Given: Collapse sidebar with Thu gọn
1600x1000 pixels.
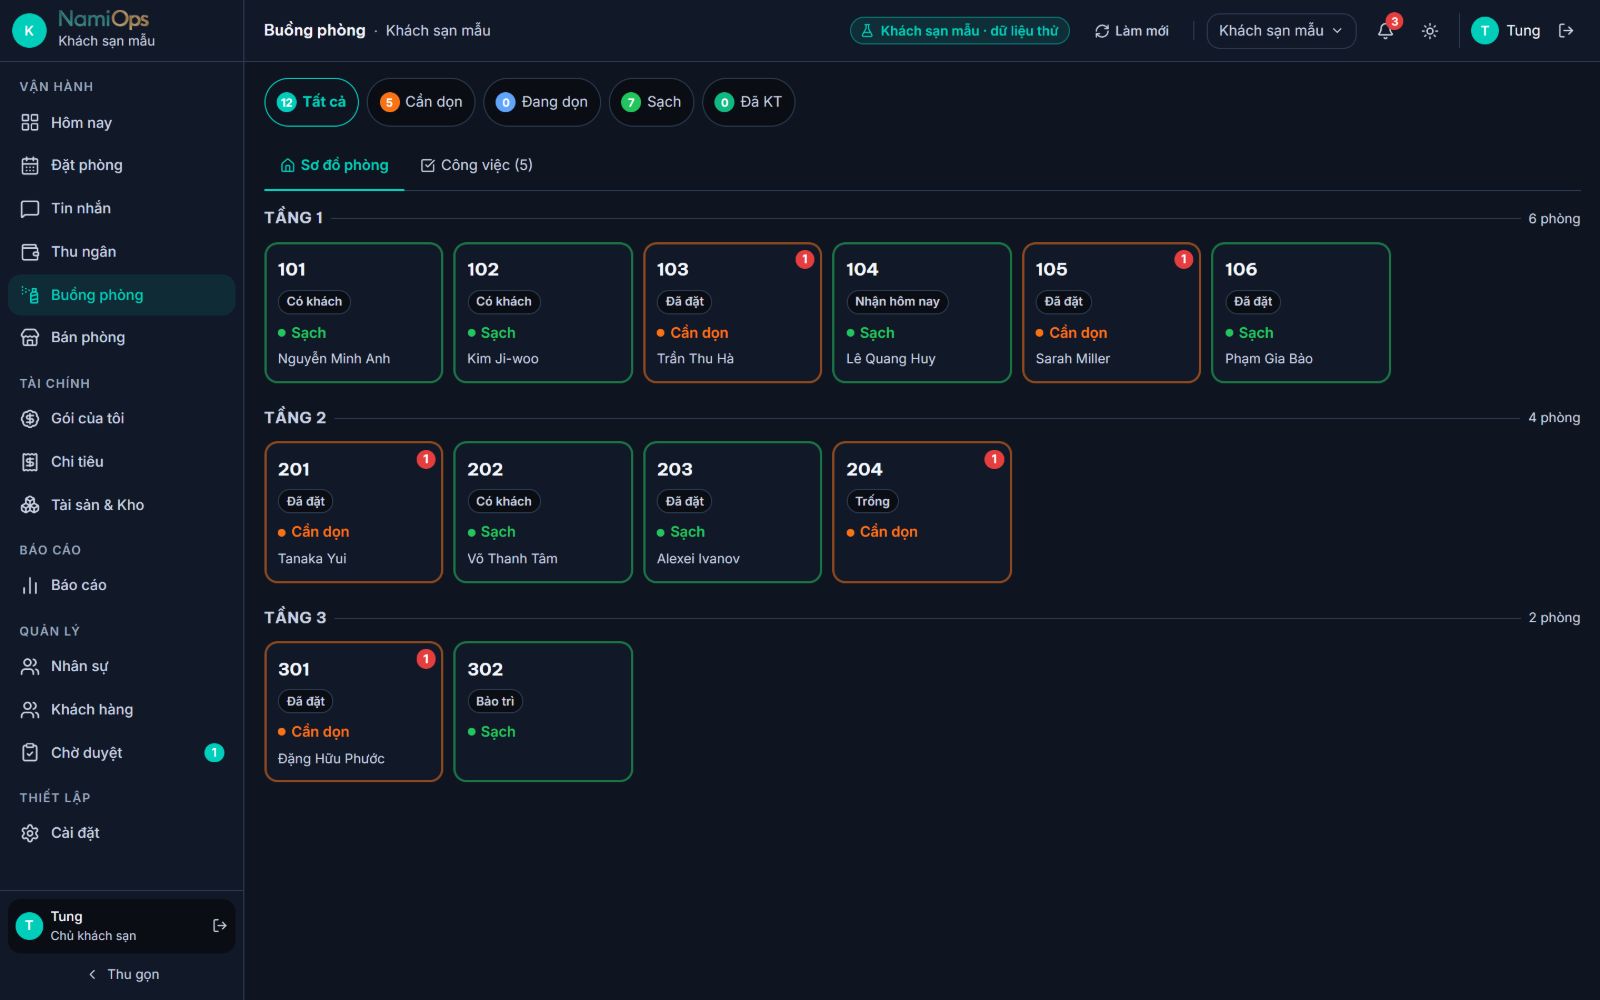Looking at the screenshot, I should (x=122, y=974).
